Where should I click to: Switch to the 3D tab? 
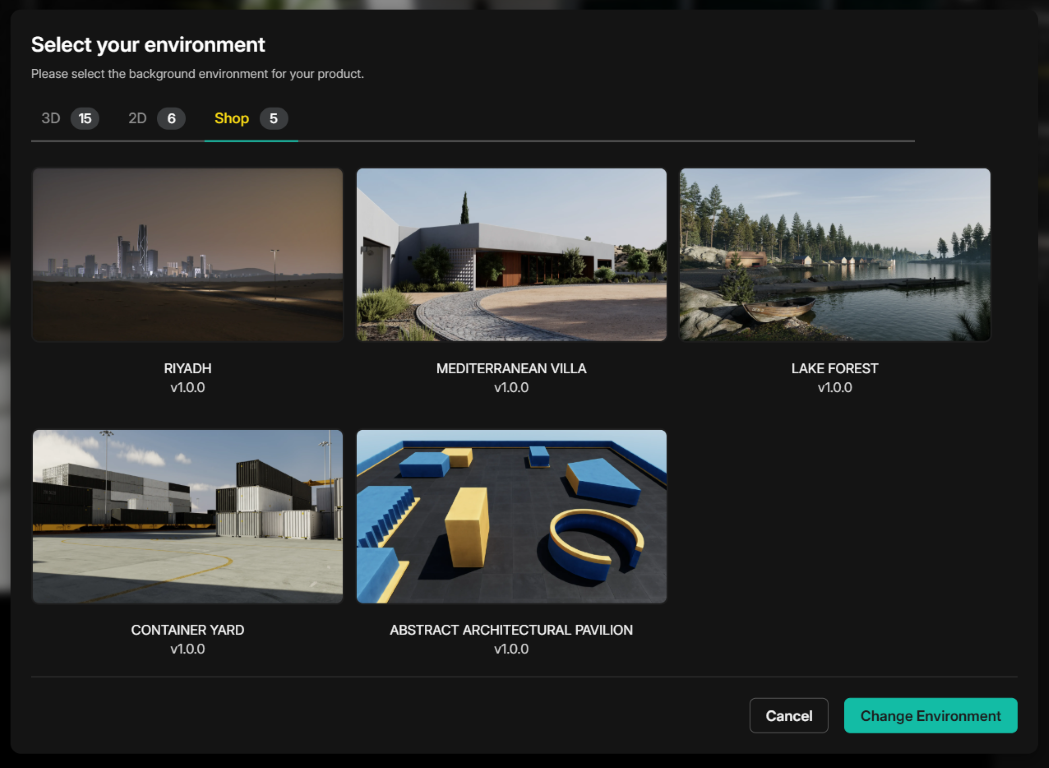point(51,119)
